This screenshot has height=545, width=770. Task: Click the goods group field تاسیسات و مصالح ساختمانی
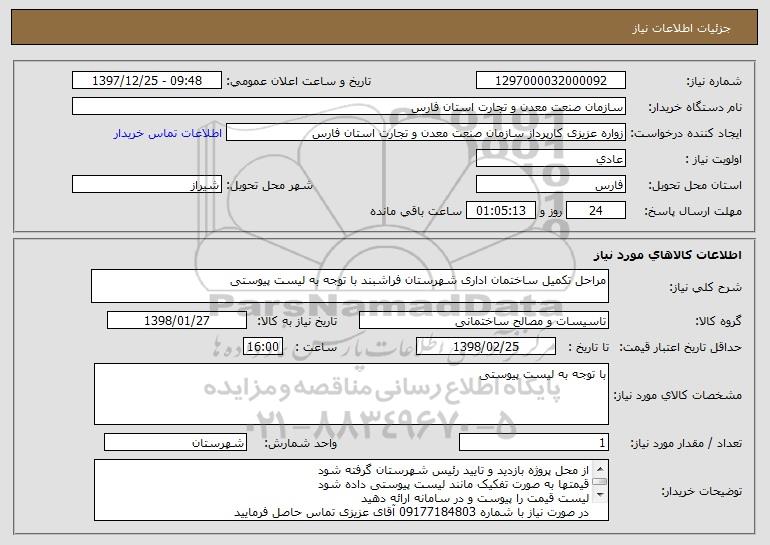pyautogui.click(x=484, y=321)
